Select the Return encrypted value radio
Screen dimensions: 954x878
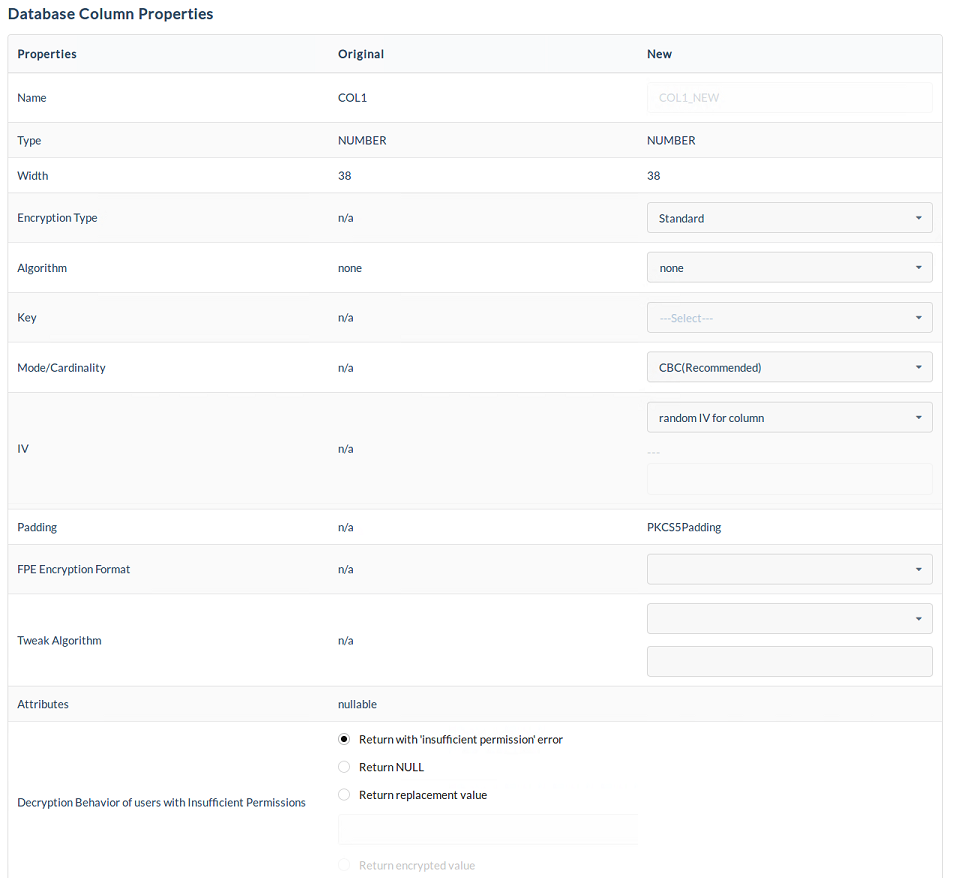345,866
